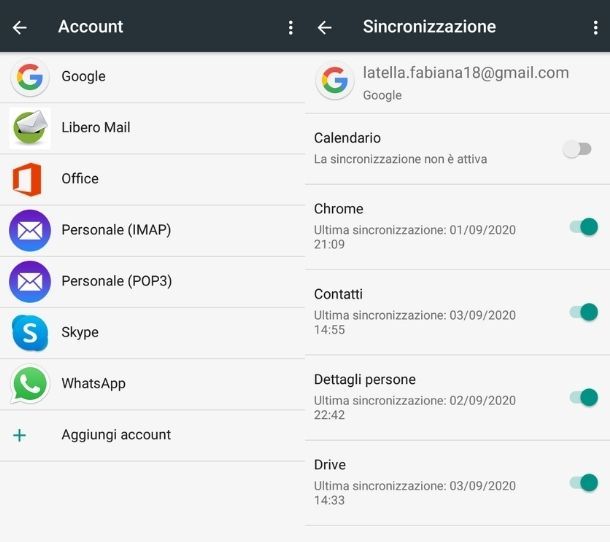Disable Chrome synchronization switch
The width and height of the screenshot is (610, 542).
pos(584,227)
